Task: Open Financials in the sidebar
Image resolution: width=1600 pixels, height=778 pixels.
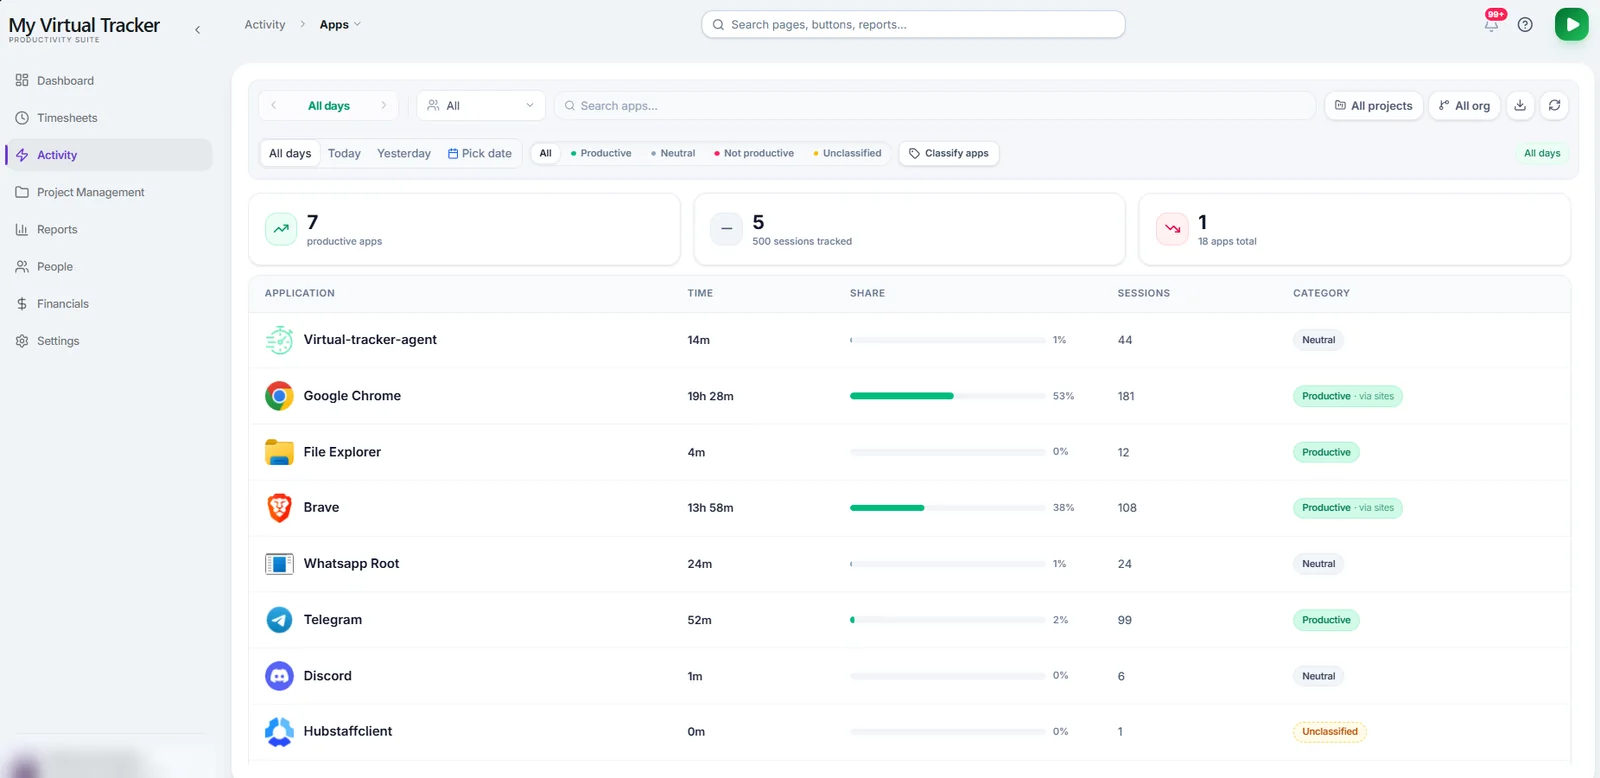Action: (x=108, y=304)
